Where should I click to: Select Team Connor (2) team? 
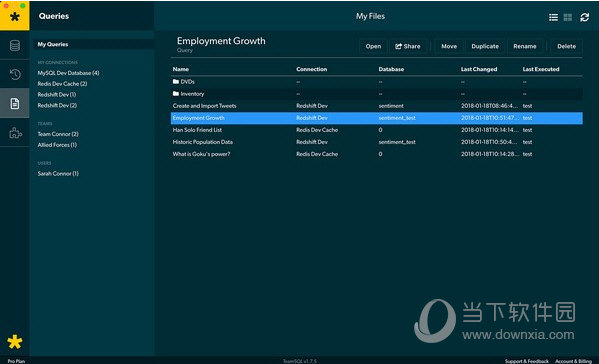58,134
